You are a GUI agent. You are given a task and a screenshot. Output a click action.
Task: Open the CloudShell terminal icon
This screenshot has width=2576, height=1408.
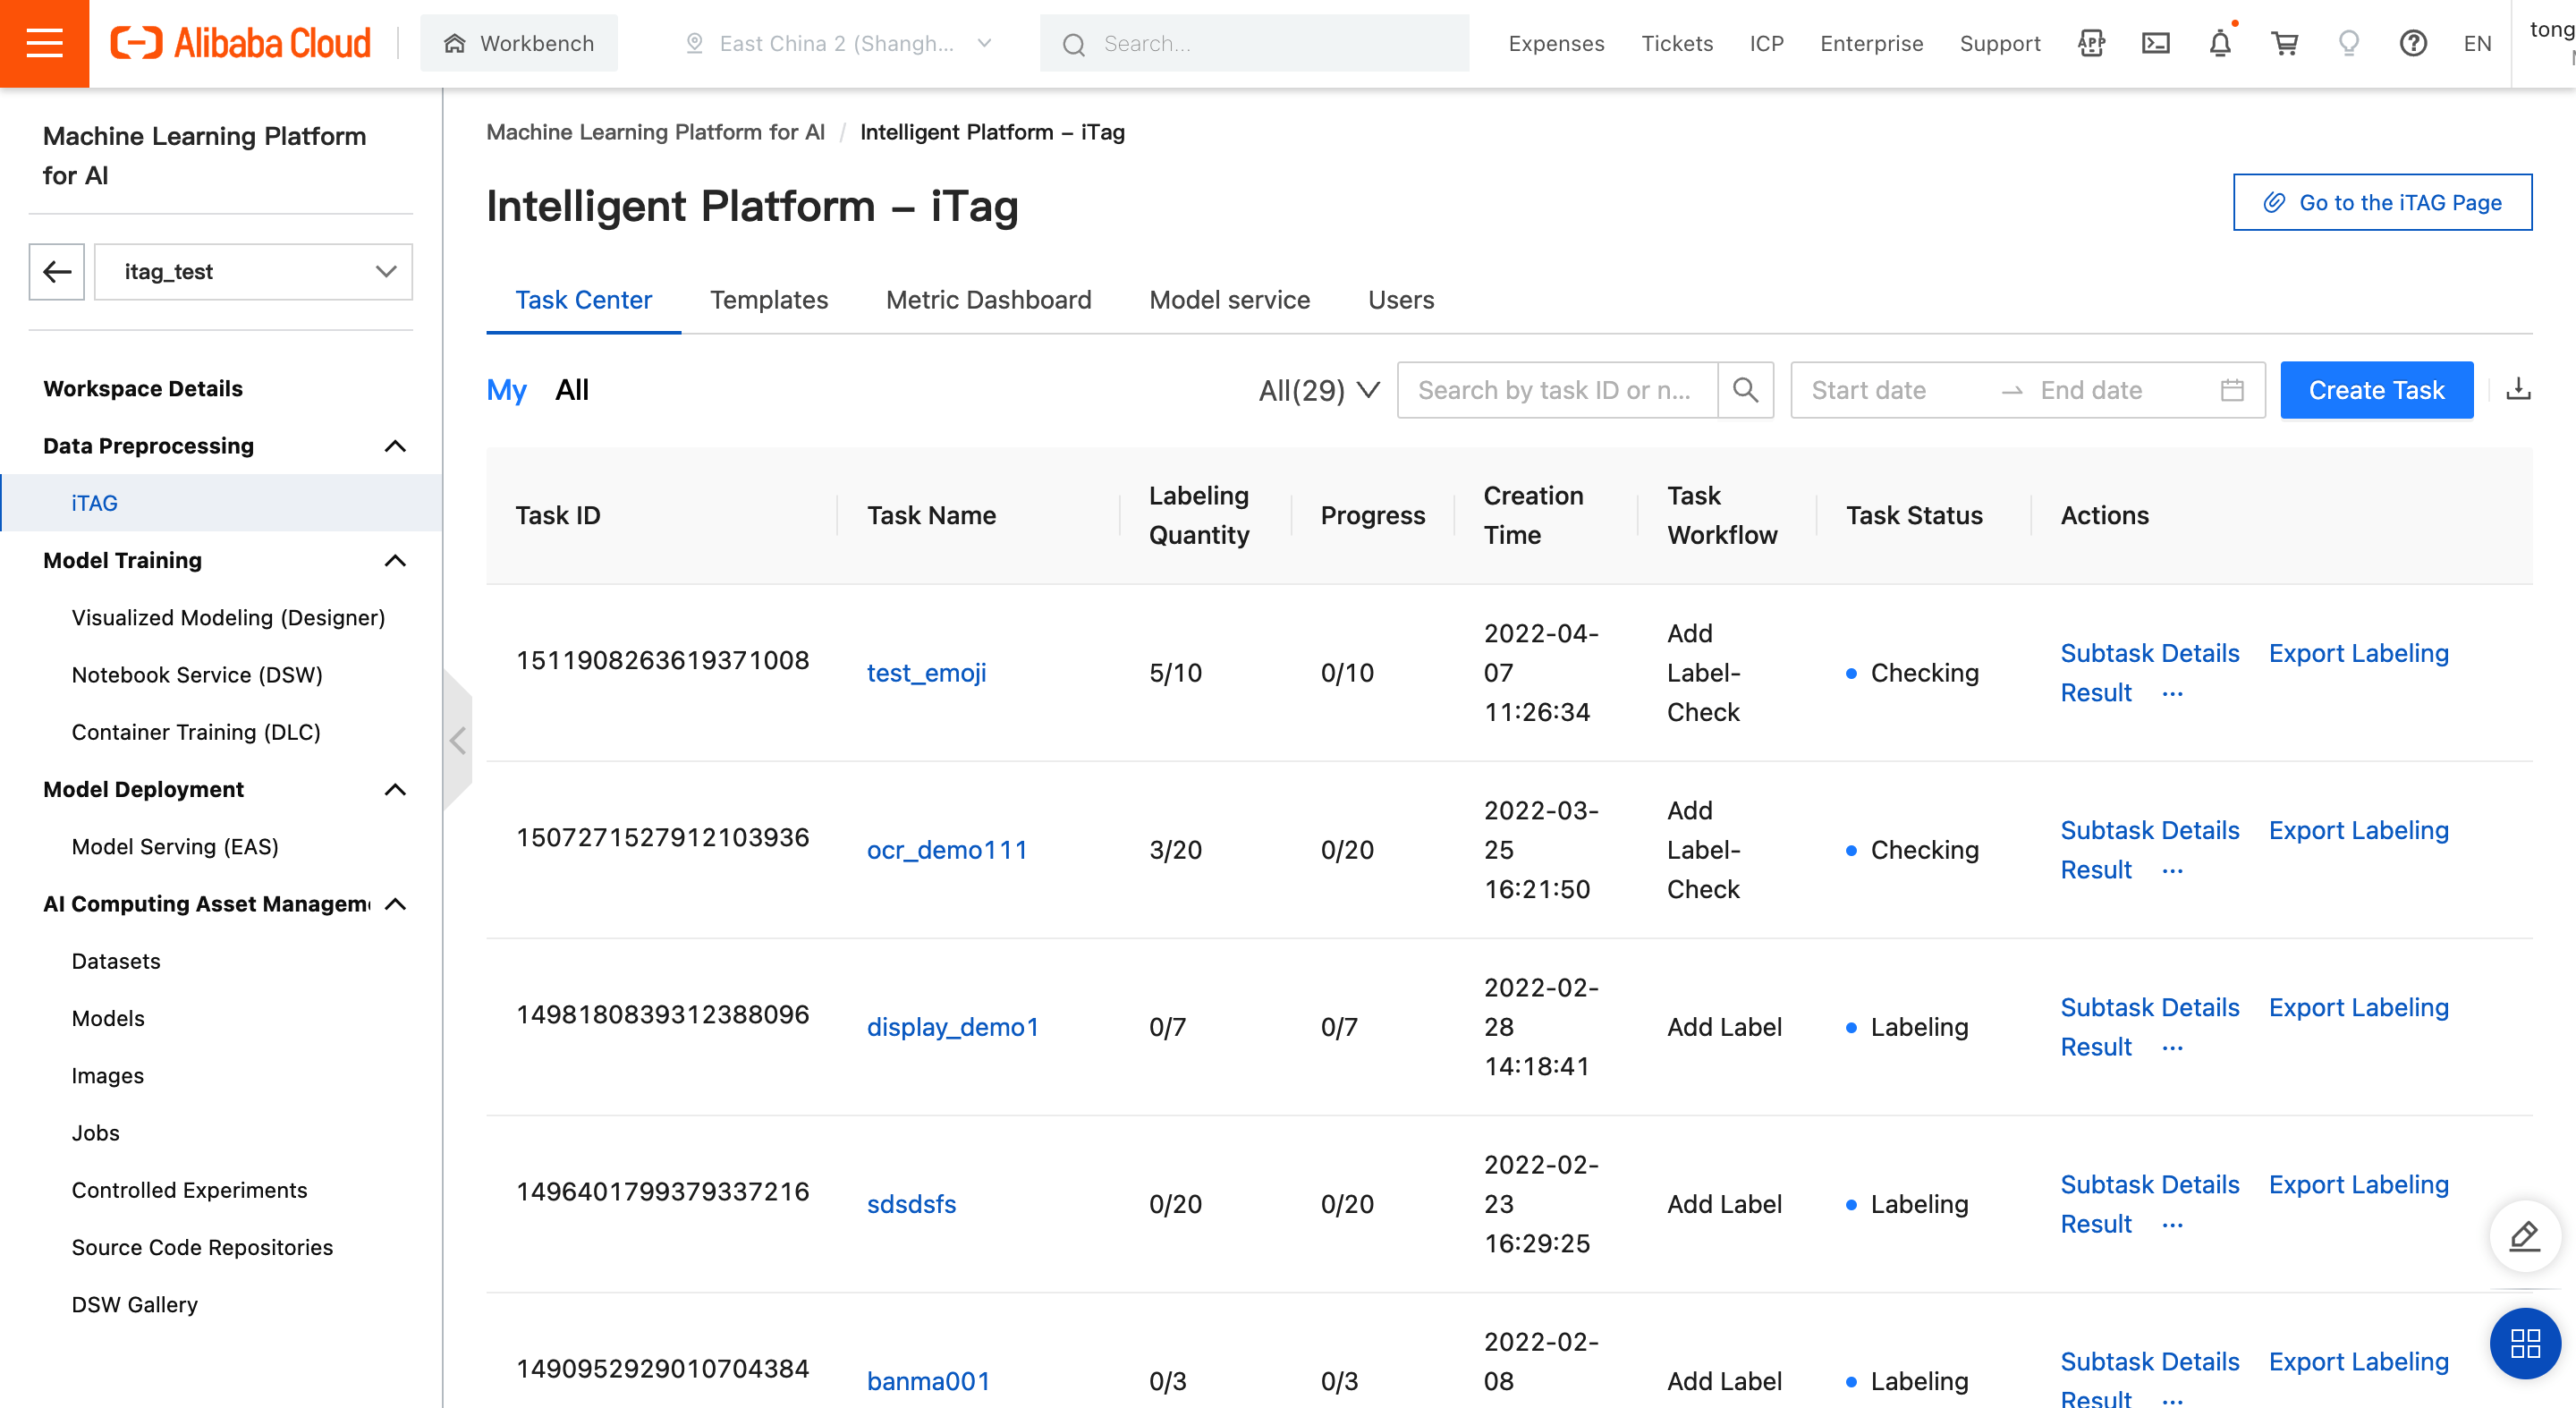(x=2156, y=43)
